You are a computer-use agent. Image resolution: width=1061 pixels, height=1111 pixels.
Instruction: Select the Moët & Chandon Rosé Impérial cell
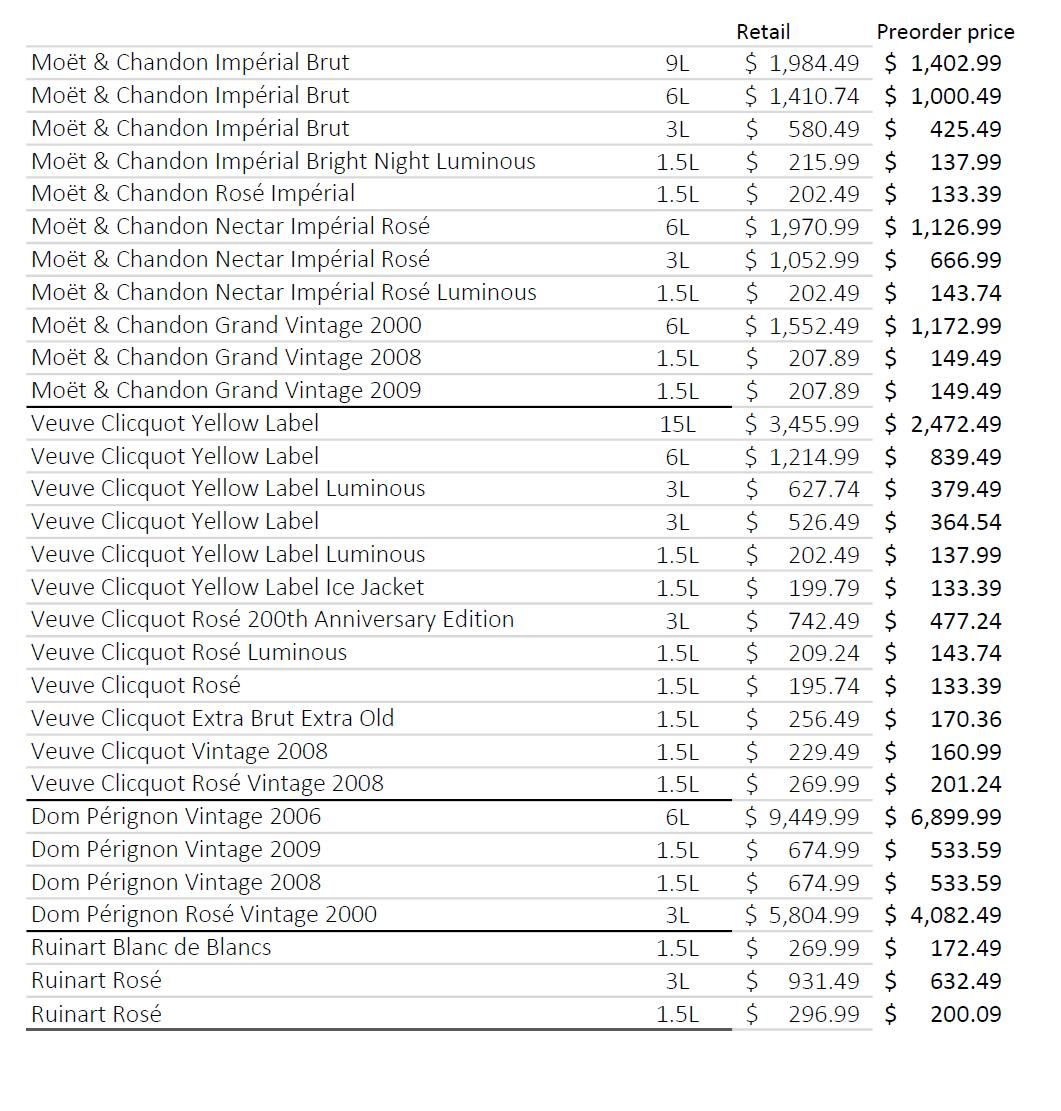pyautogui.click(x=193, y=194)
